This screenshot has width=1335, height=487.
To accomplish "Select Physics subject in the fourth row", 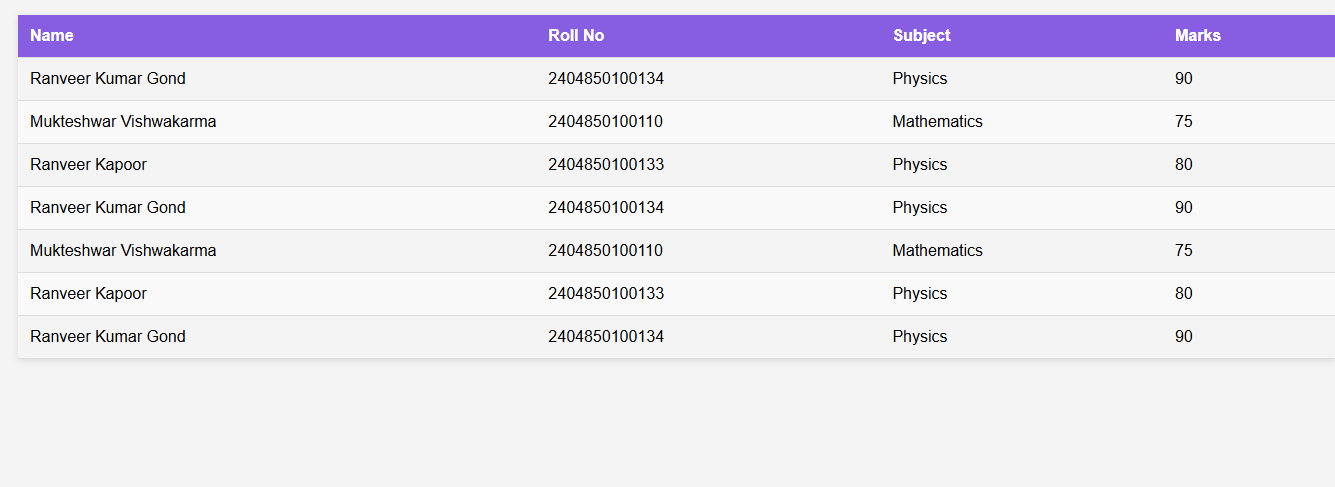I will click(919, 208).
